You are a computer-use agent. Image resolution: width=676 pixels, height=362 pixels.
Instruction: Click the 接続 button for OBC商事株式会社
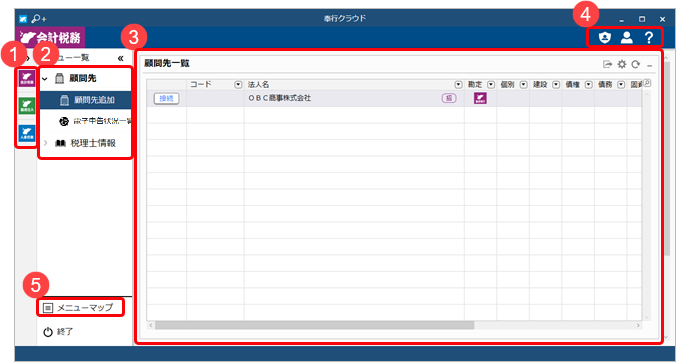coord(166,99)
